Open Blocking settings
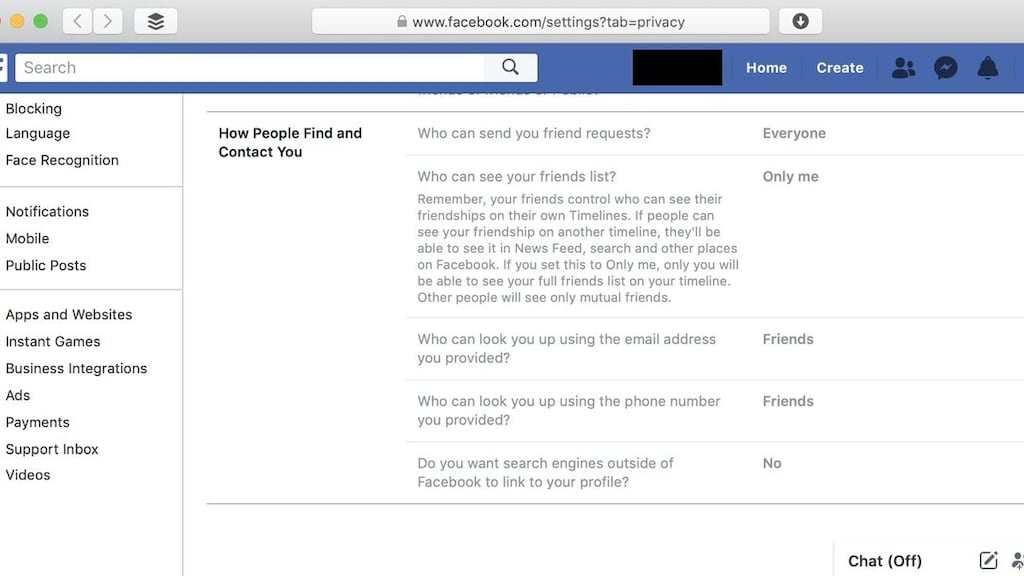 (33, 108)
